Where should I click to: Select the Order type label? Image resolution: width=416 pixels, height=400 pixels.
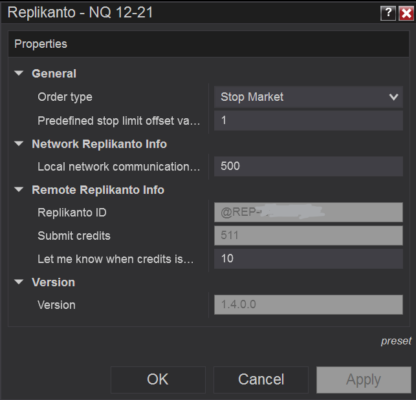click(65, 97)
